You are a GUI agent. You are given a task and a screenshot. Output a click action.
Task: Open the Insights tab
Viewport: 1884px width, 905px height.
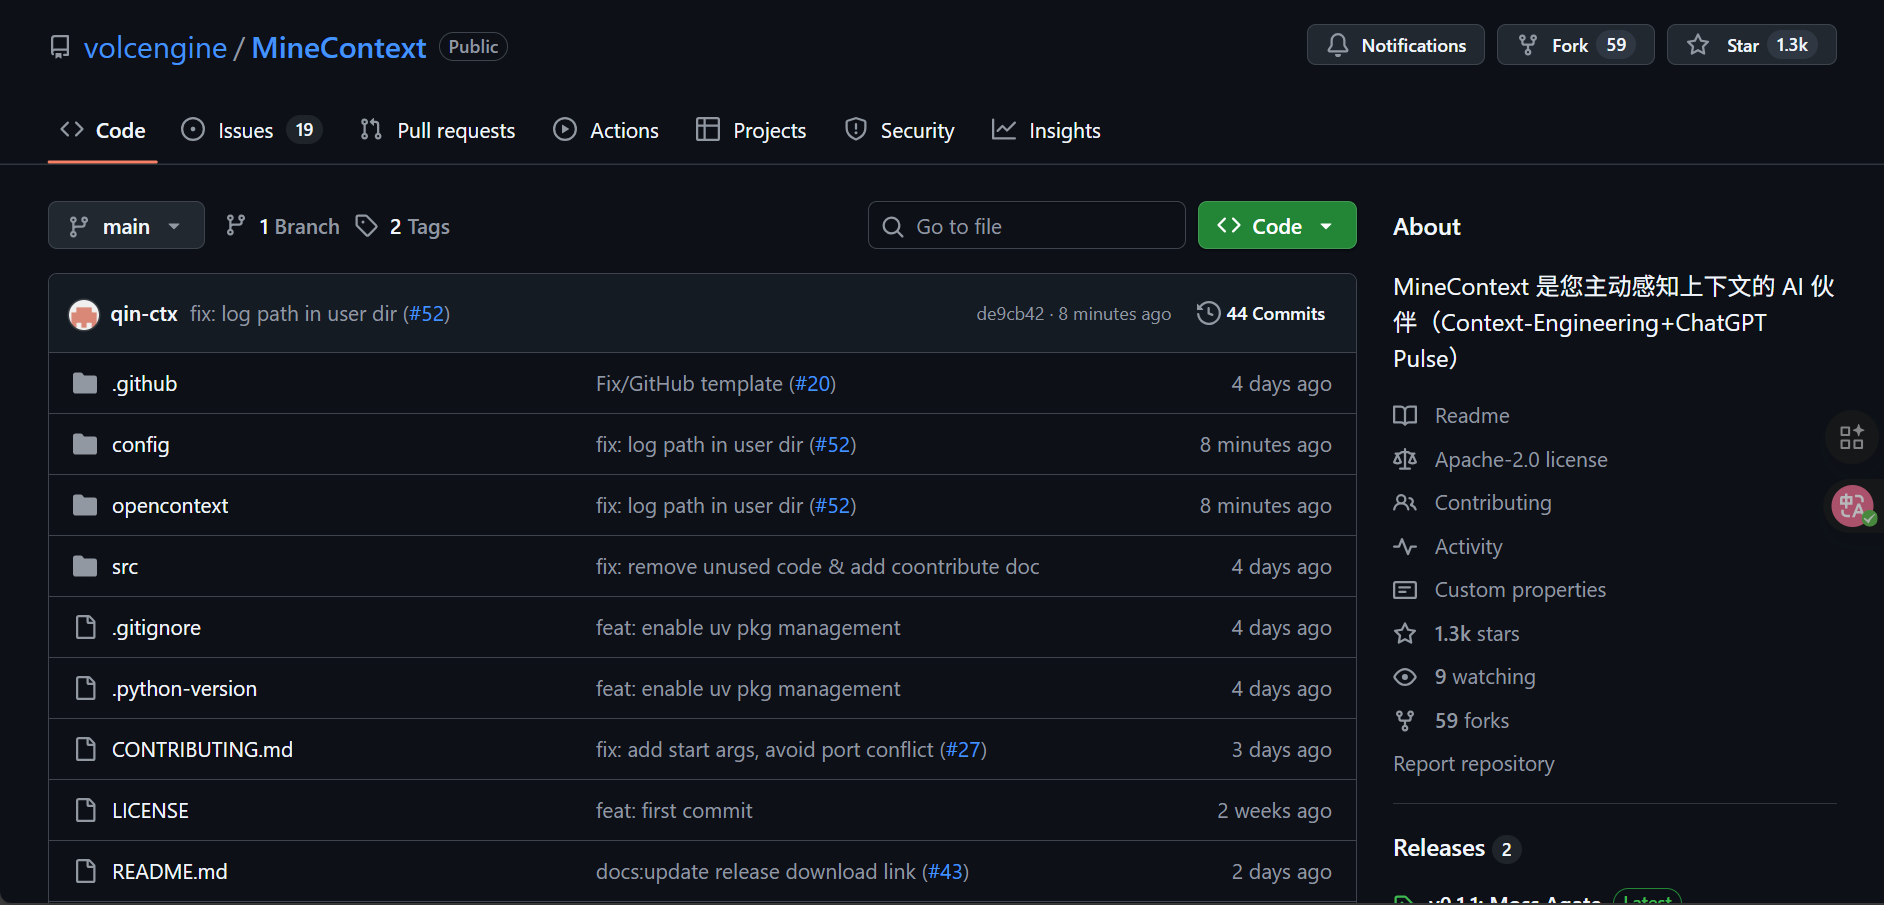[x=1046, y=130]
